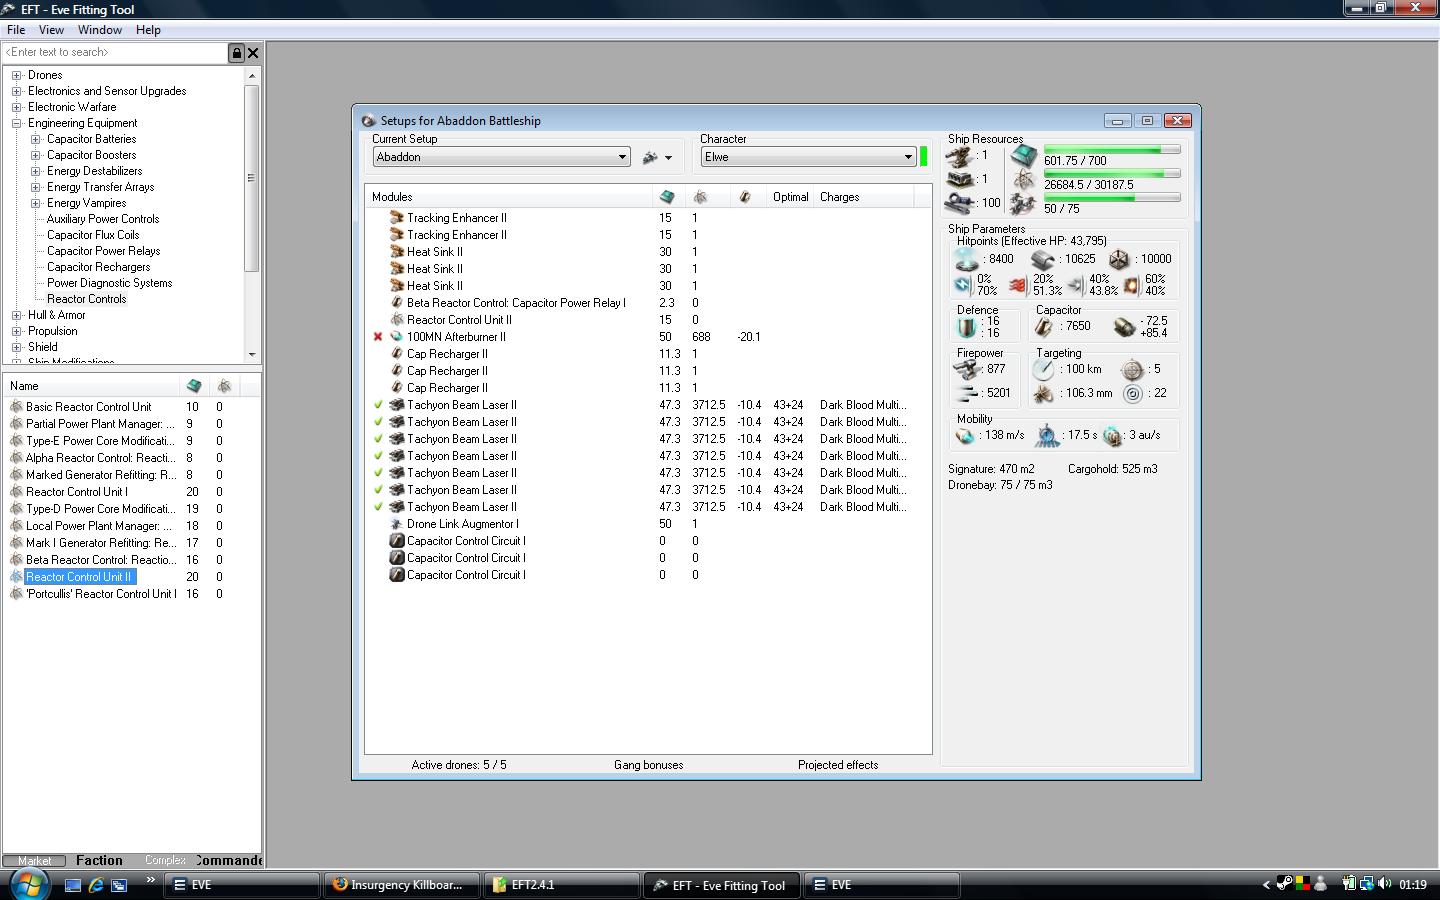The width and height of the screenshot is (1440, 900).
Task: Toggle the lock icon beside the search box
Action: tap(237, 53)
